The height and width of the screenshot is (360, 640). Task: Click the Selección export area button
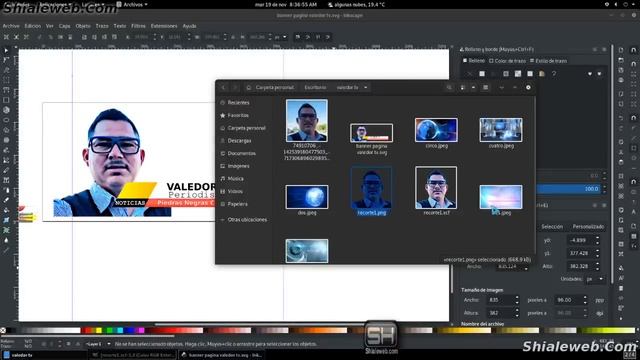point(552,227)
